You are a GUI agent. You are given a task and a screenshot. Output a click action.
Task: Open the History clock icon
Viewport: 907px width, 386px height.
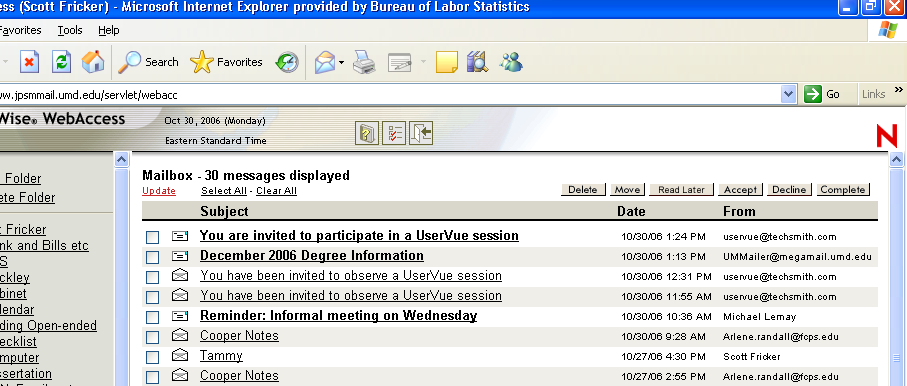pos(287,62)
